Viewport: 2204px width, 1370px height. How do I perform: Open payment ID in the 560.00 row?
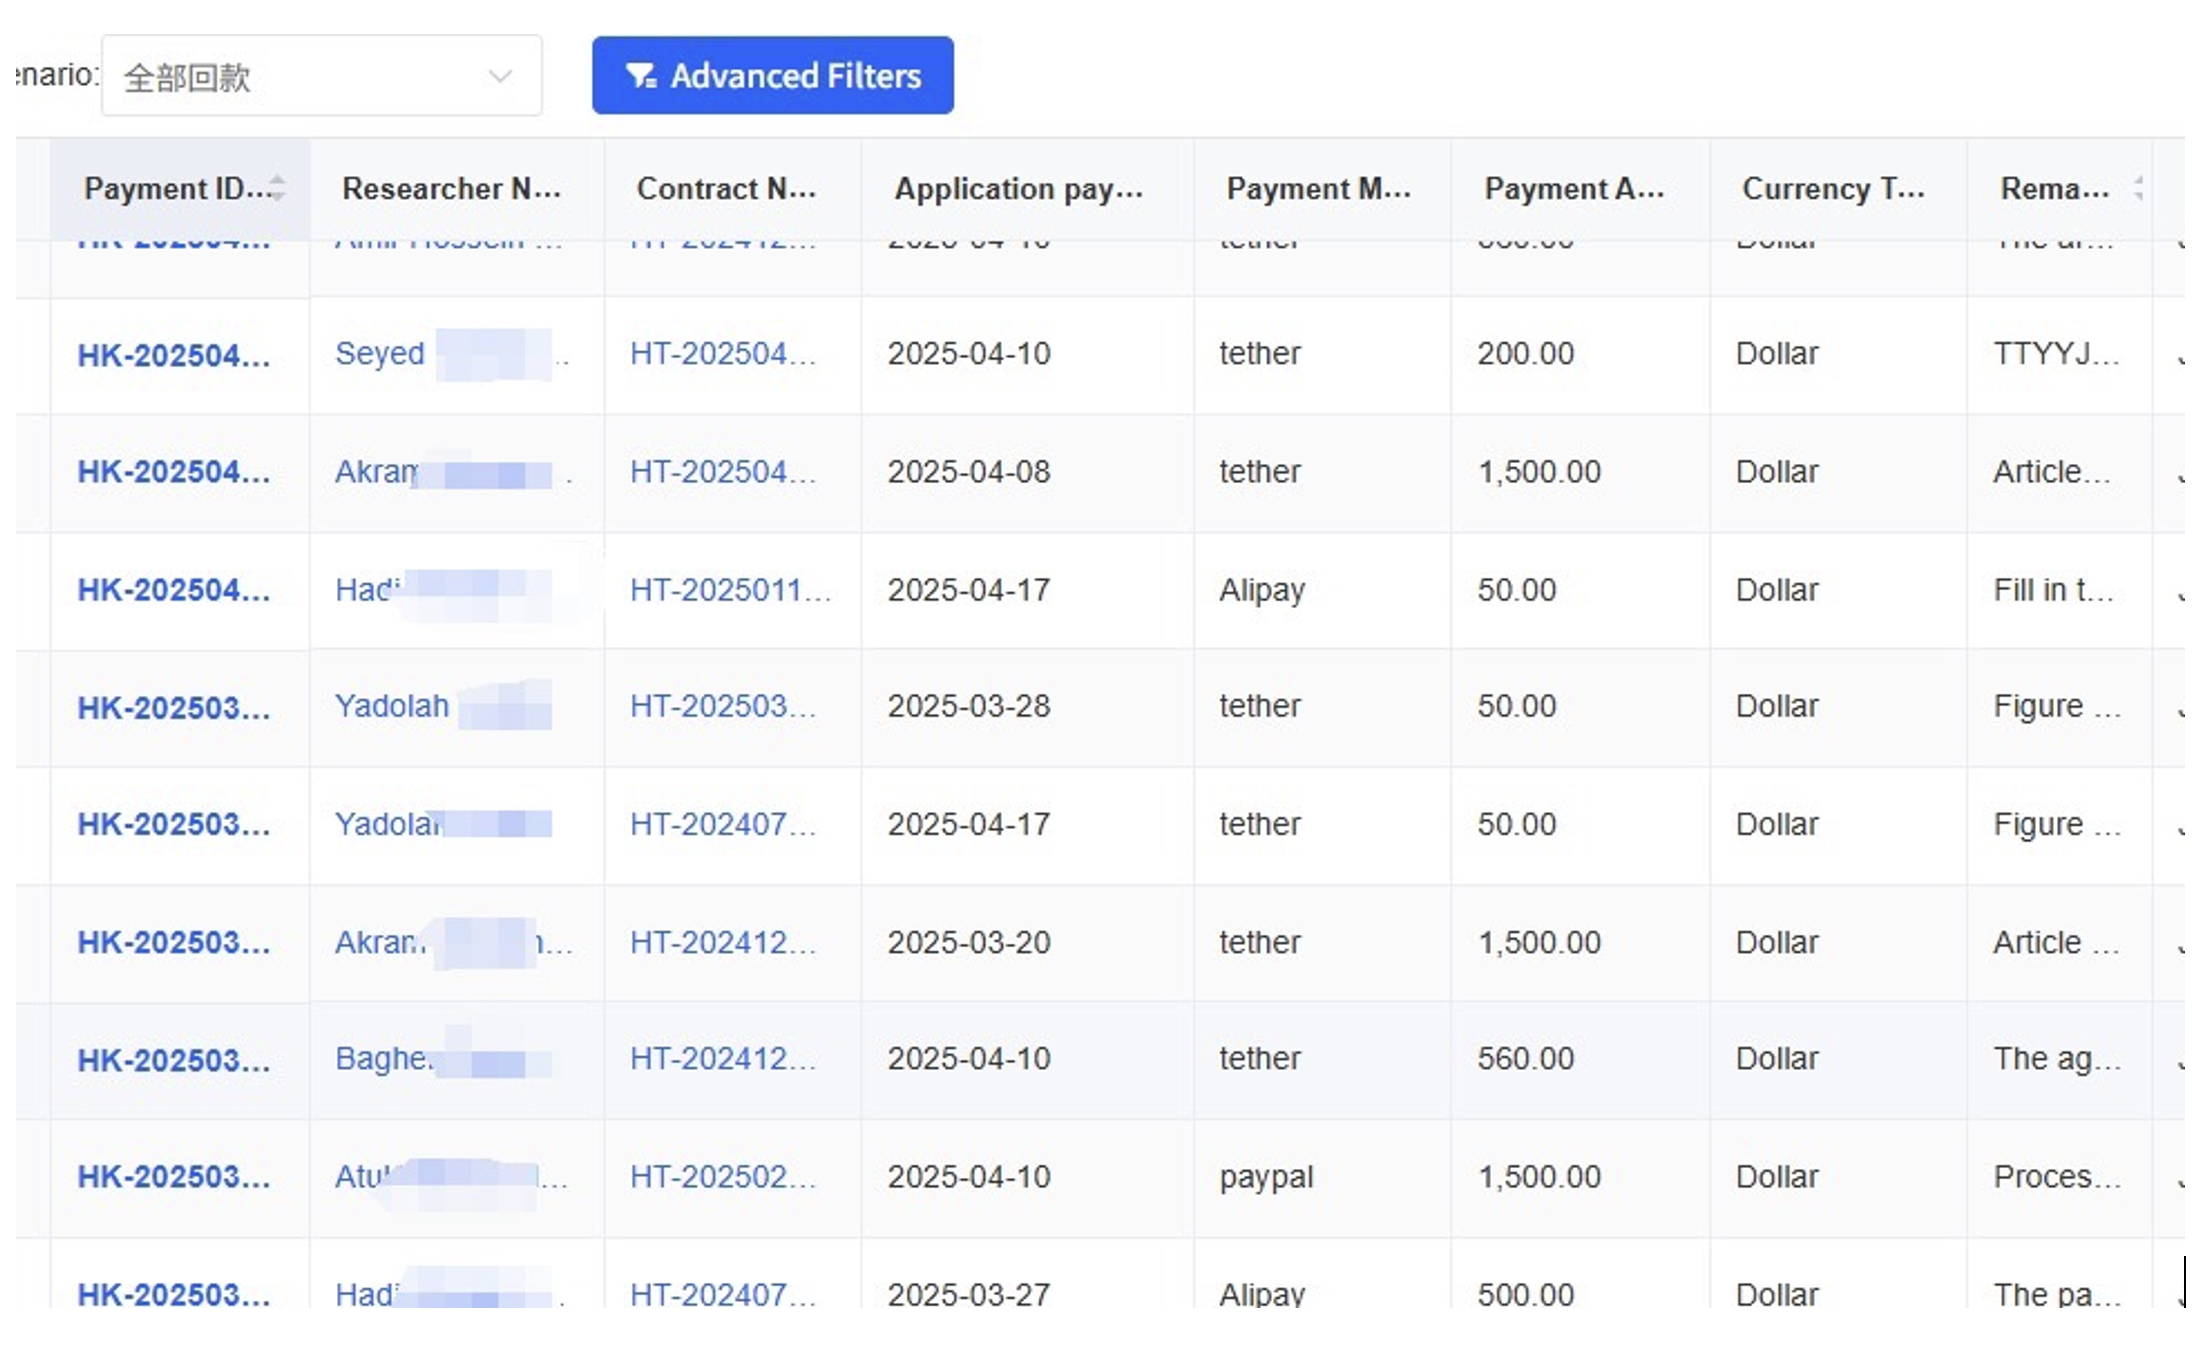point(174,1060)
